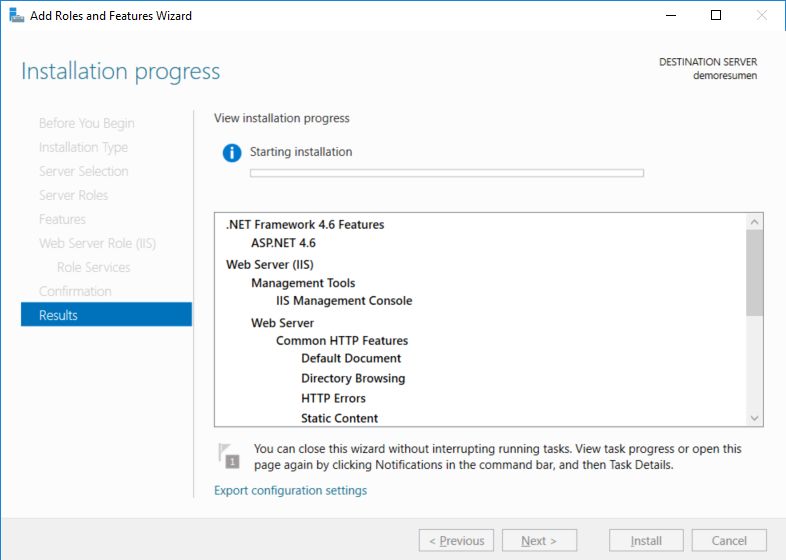Close the wizard with the X button
The image size is (786, 560).
click(761, 16)
